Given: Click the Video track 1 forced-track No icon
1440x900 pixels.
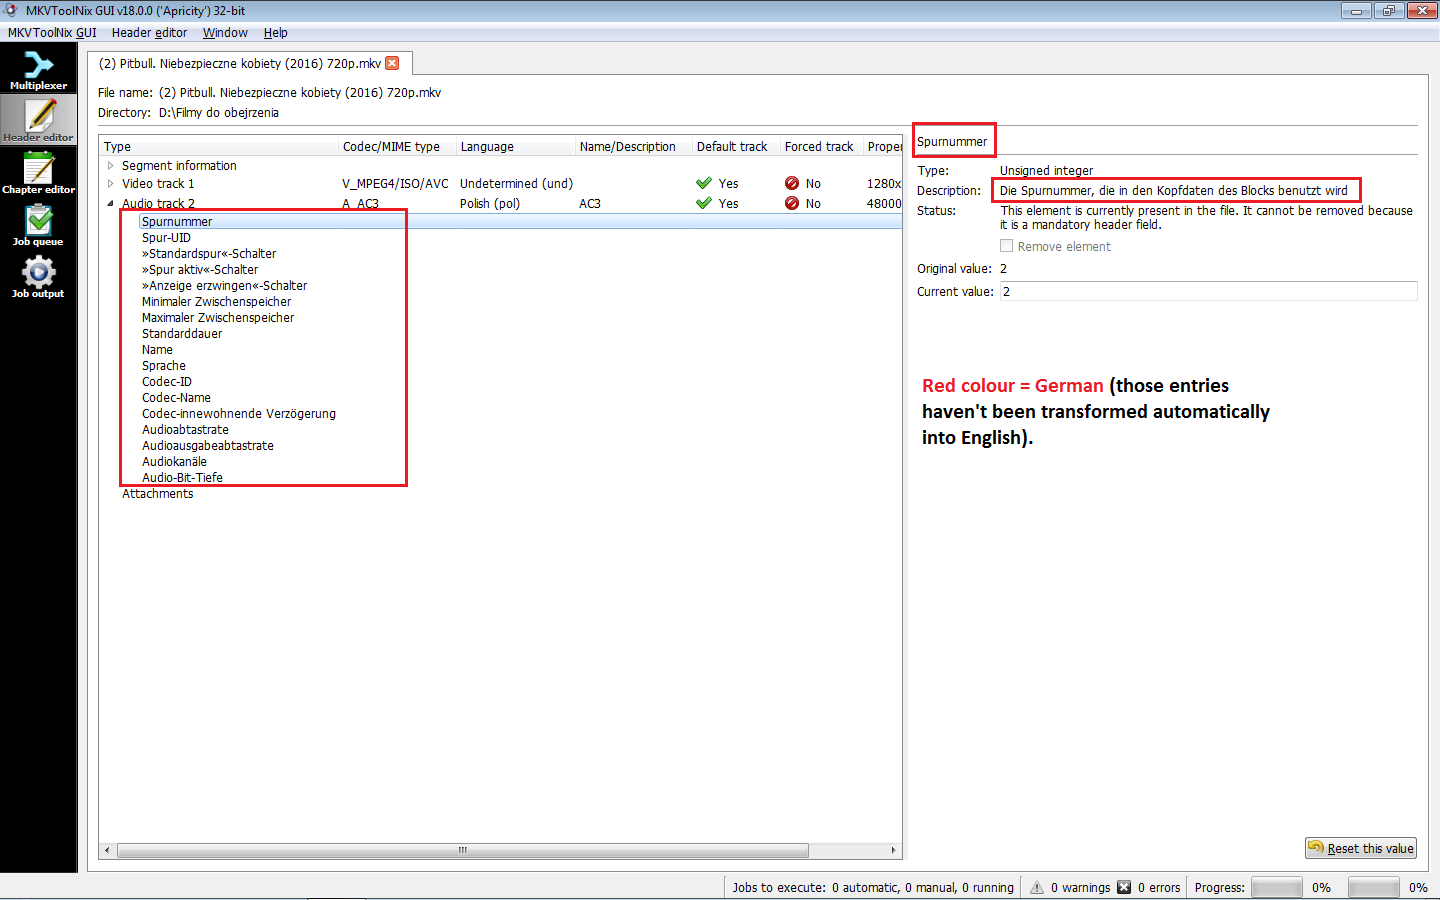Looking at the screenshot, I should click(792, 183).
